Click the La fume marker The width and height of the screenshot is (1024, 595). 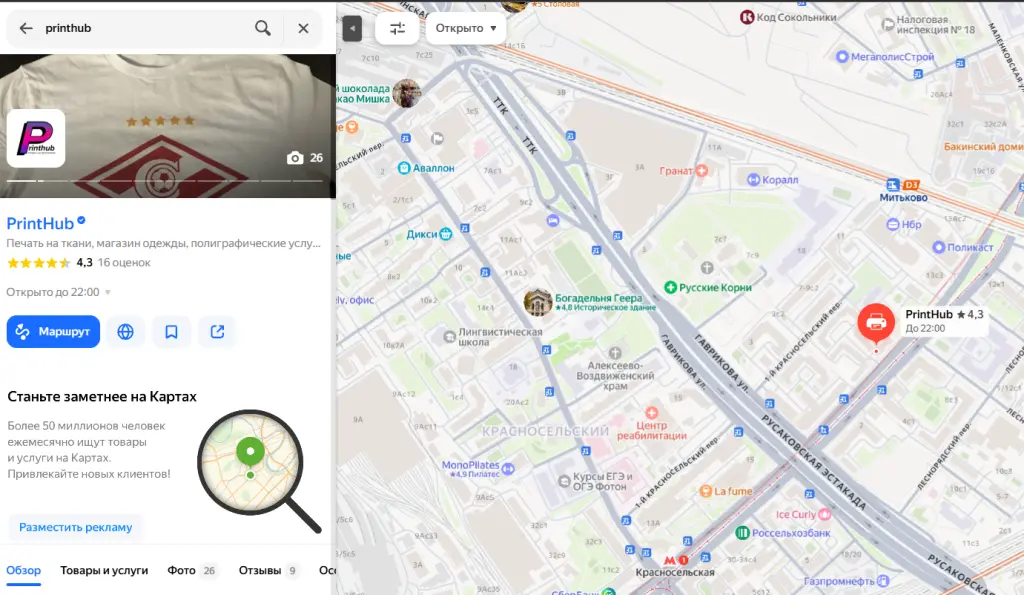click(705, 491)
